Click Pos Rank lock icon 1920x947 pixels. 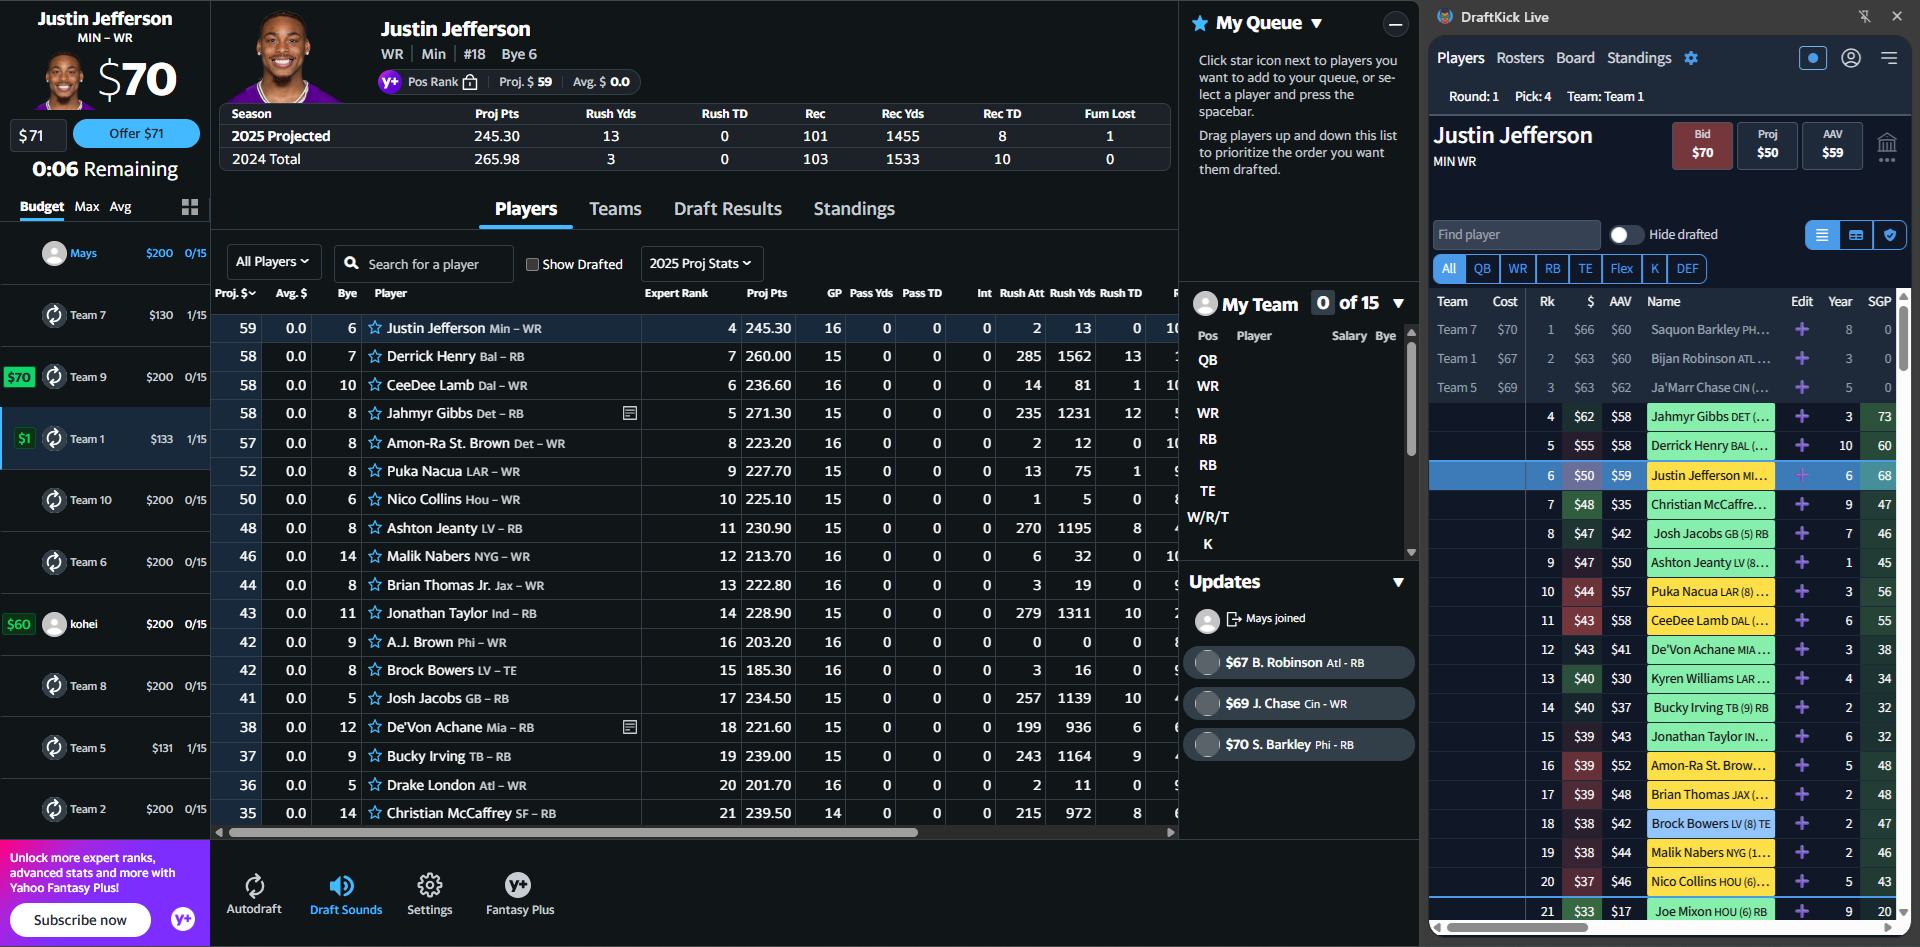click(470, 82)
